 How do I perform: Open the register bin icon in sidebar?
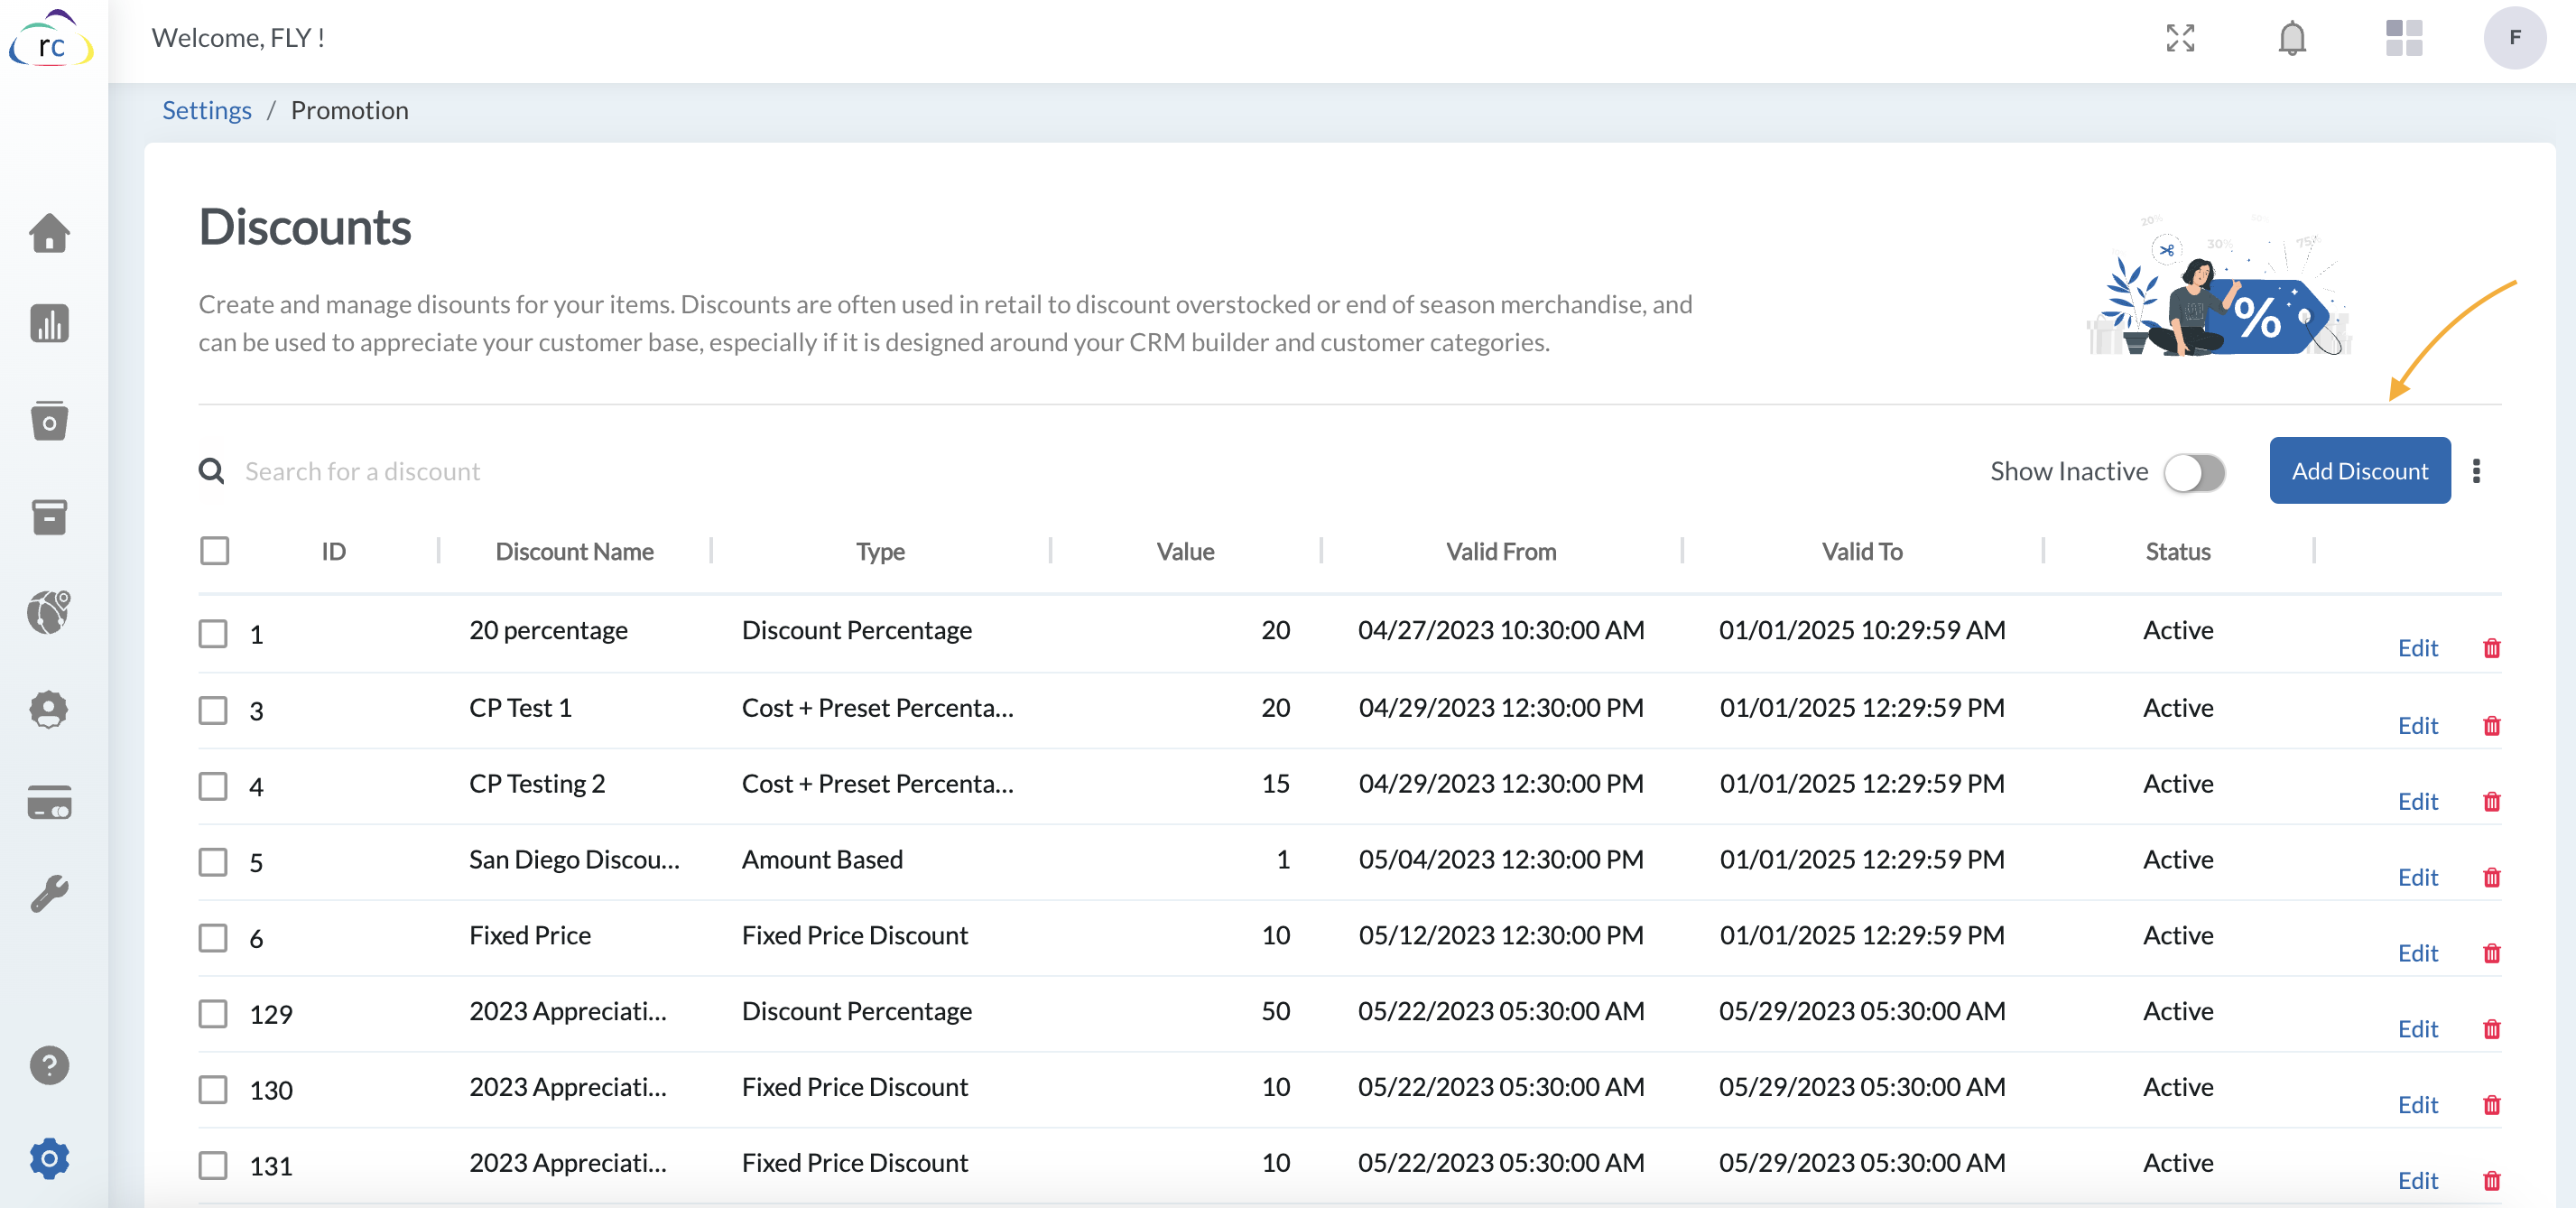[x=49, y=421]
